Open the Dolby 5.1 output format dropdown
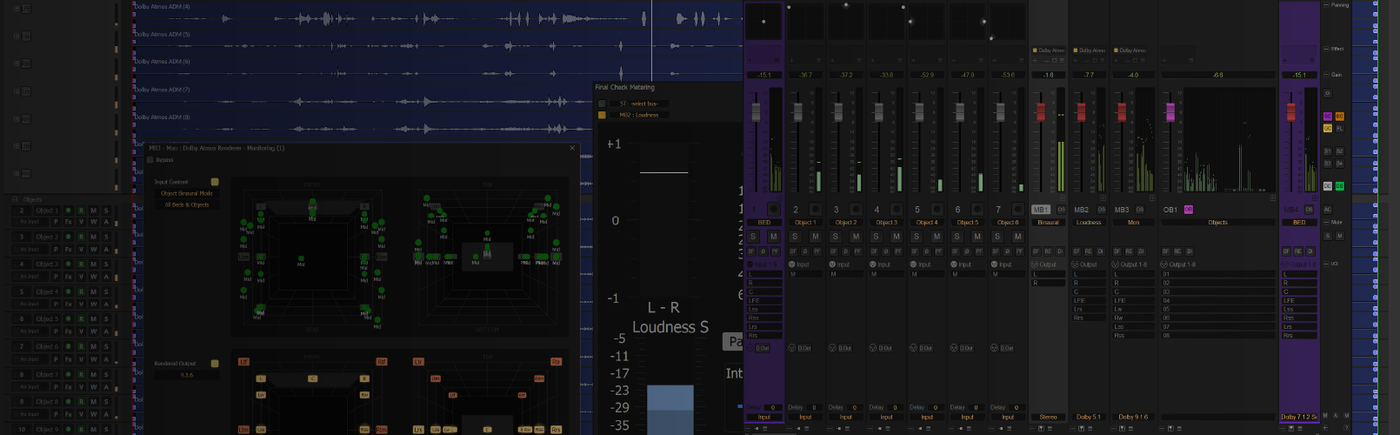This screenshot has height=435, width=1400. tap(1088, 417)
